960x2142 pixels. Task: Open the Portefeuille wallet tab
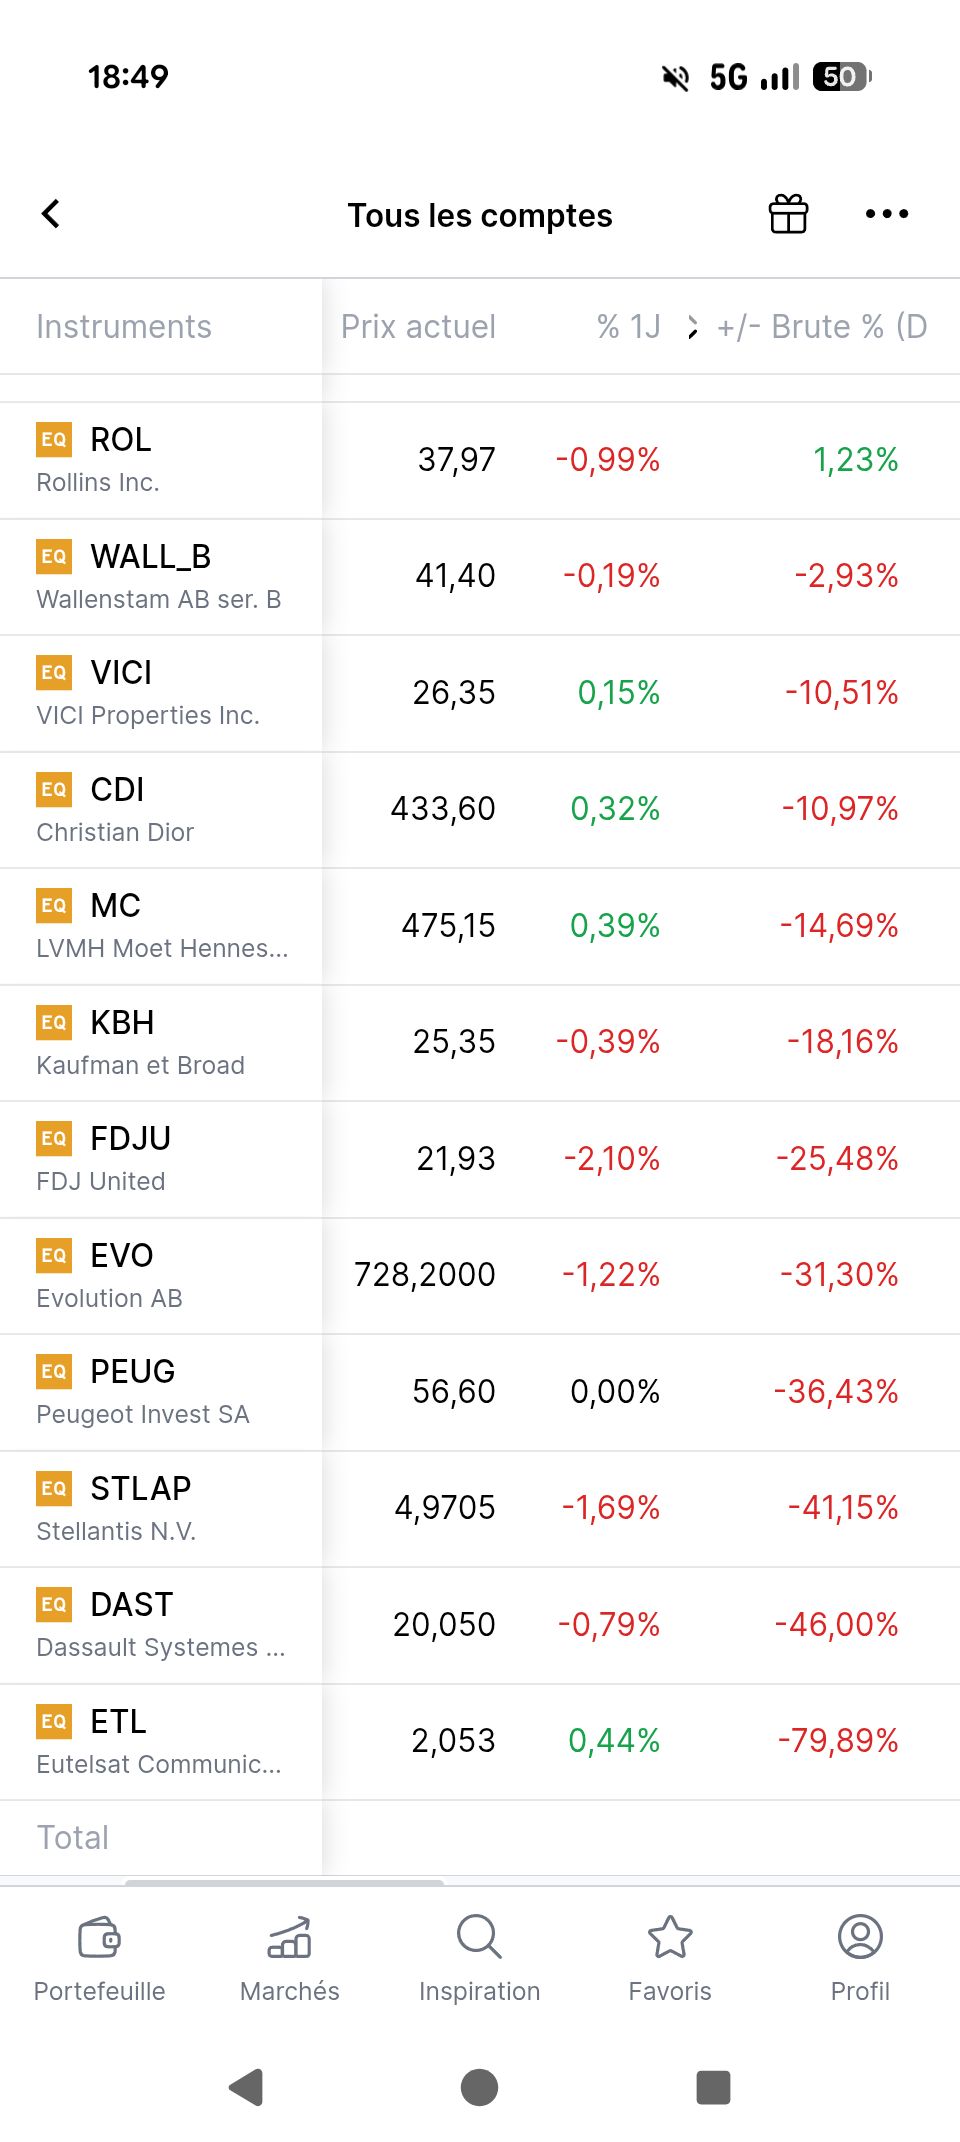coord(99,1958)
